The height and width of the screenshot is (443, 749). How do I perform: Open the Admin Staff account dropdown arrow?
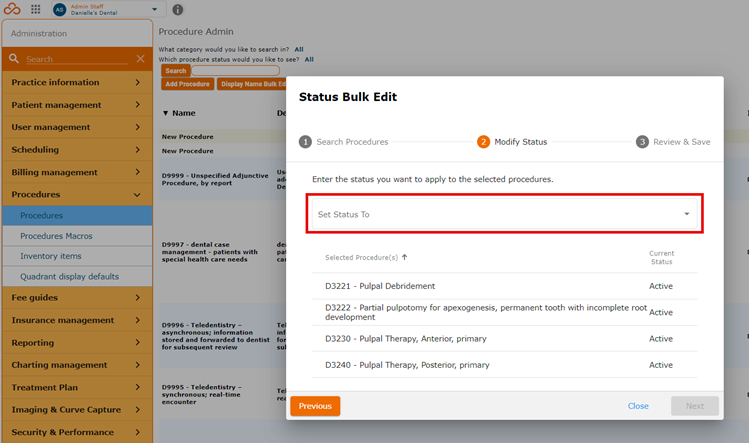pos(154,9)
